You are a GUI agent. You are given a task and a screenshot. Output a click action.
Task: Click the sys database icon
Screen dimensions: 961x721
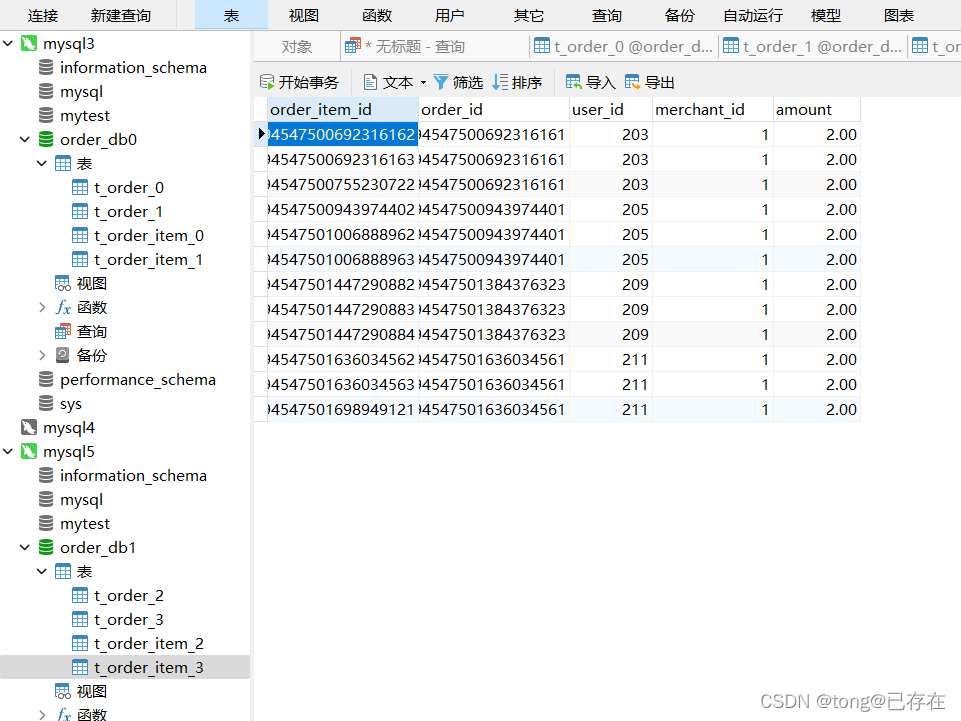[46, 403]
